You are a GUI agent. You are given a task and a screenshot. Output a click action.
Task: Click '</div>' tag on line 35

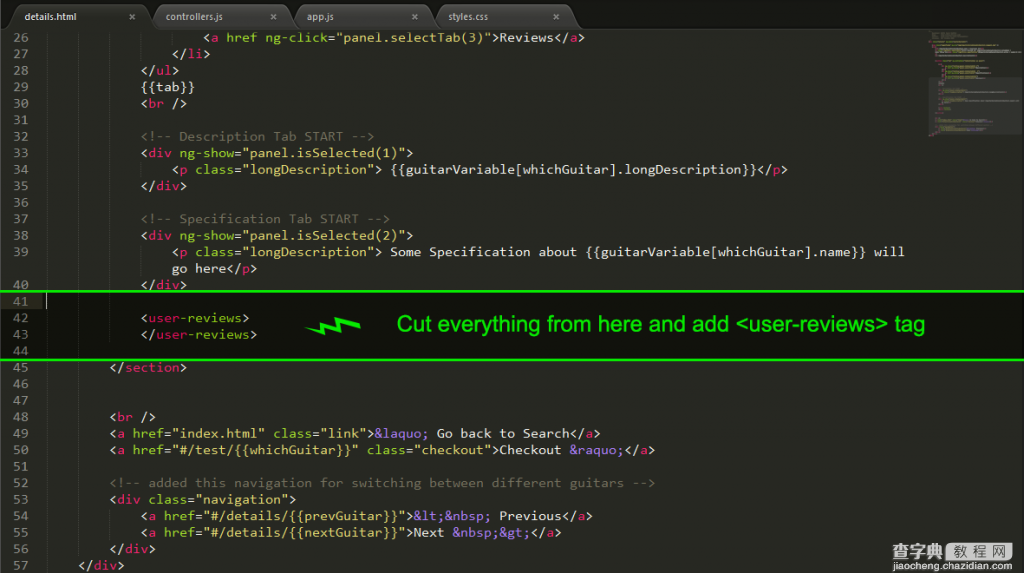pyautogui.click(x=164, y=186)
